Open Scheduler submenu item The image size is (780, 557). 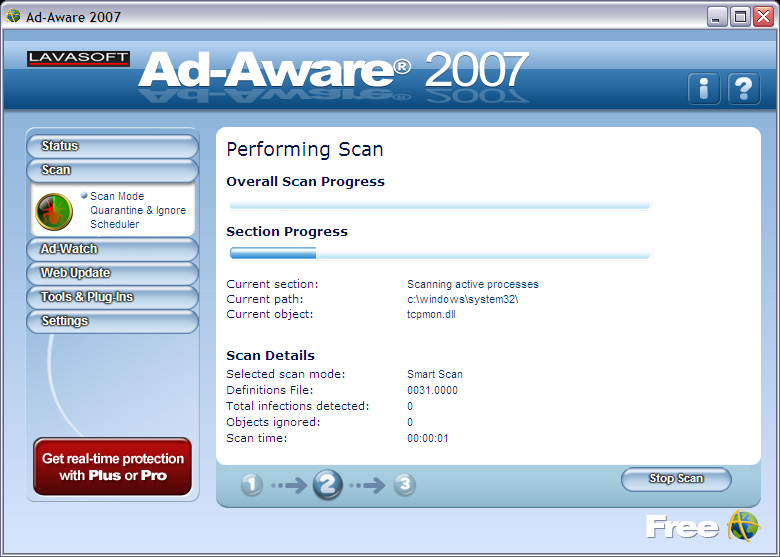point(114,224)
